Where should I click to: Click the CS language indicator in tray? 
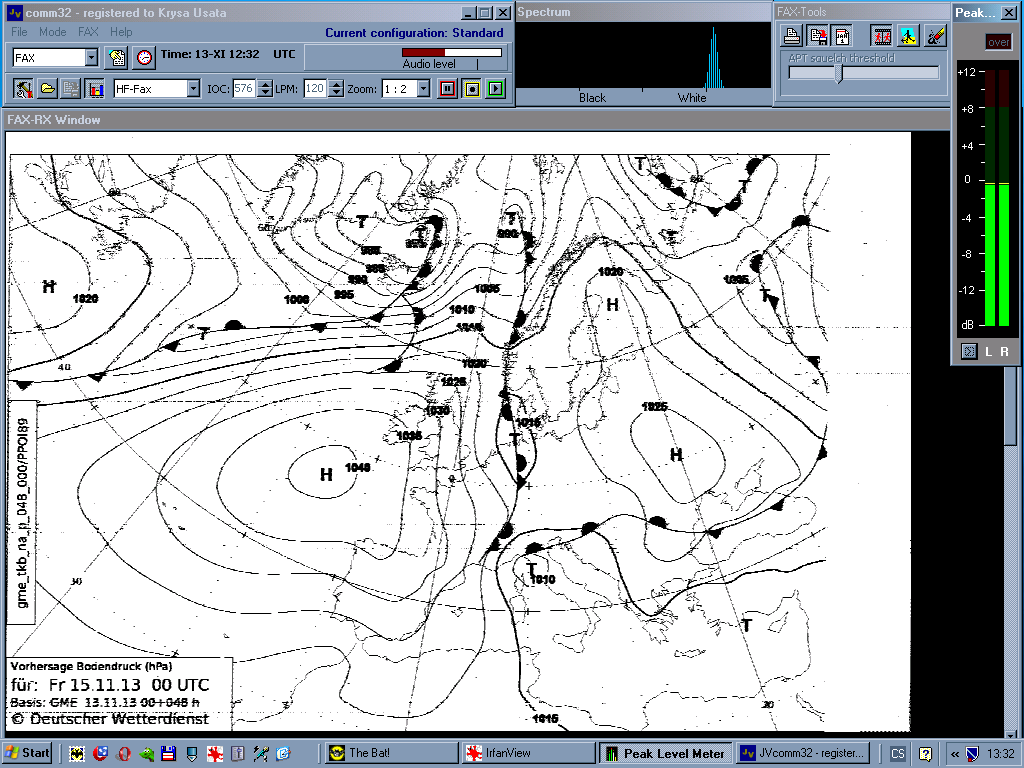point(897,754)
